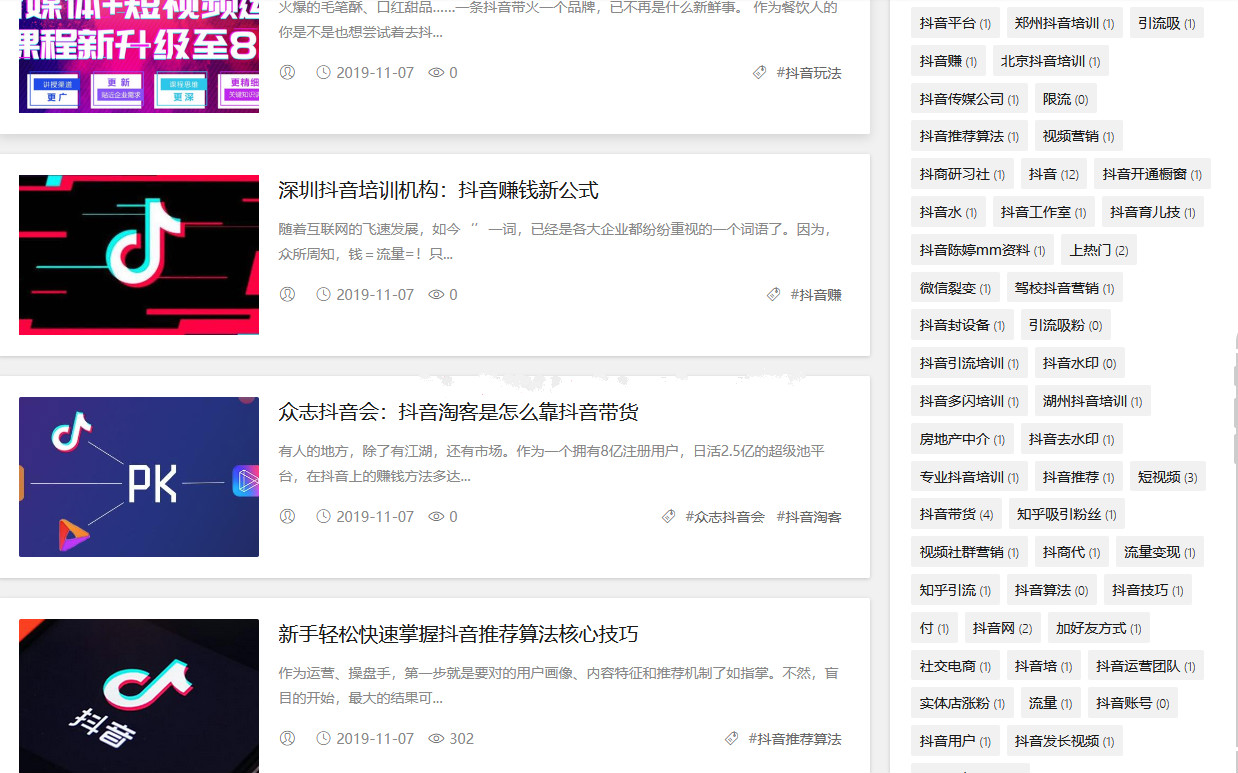Select the 抖音 (12) tag
The height and width of the screenshot is (773, 1238).
[x=1054, y=174]
